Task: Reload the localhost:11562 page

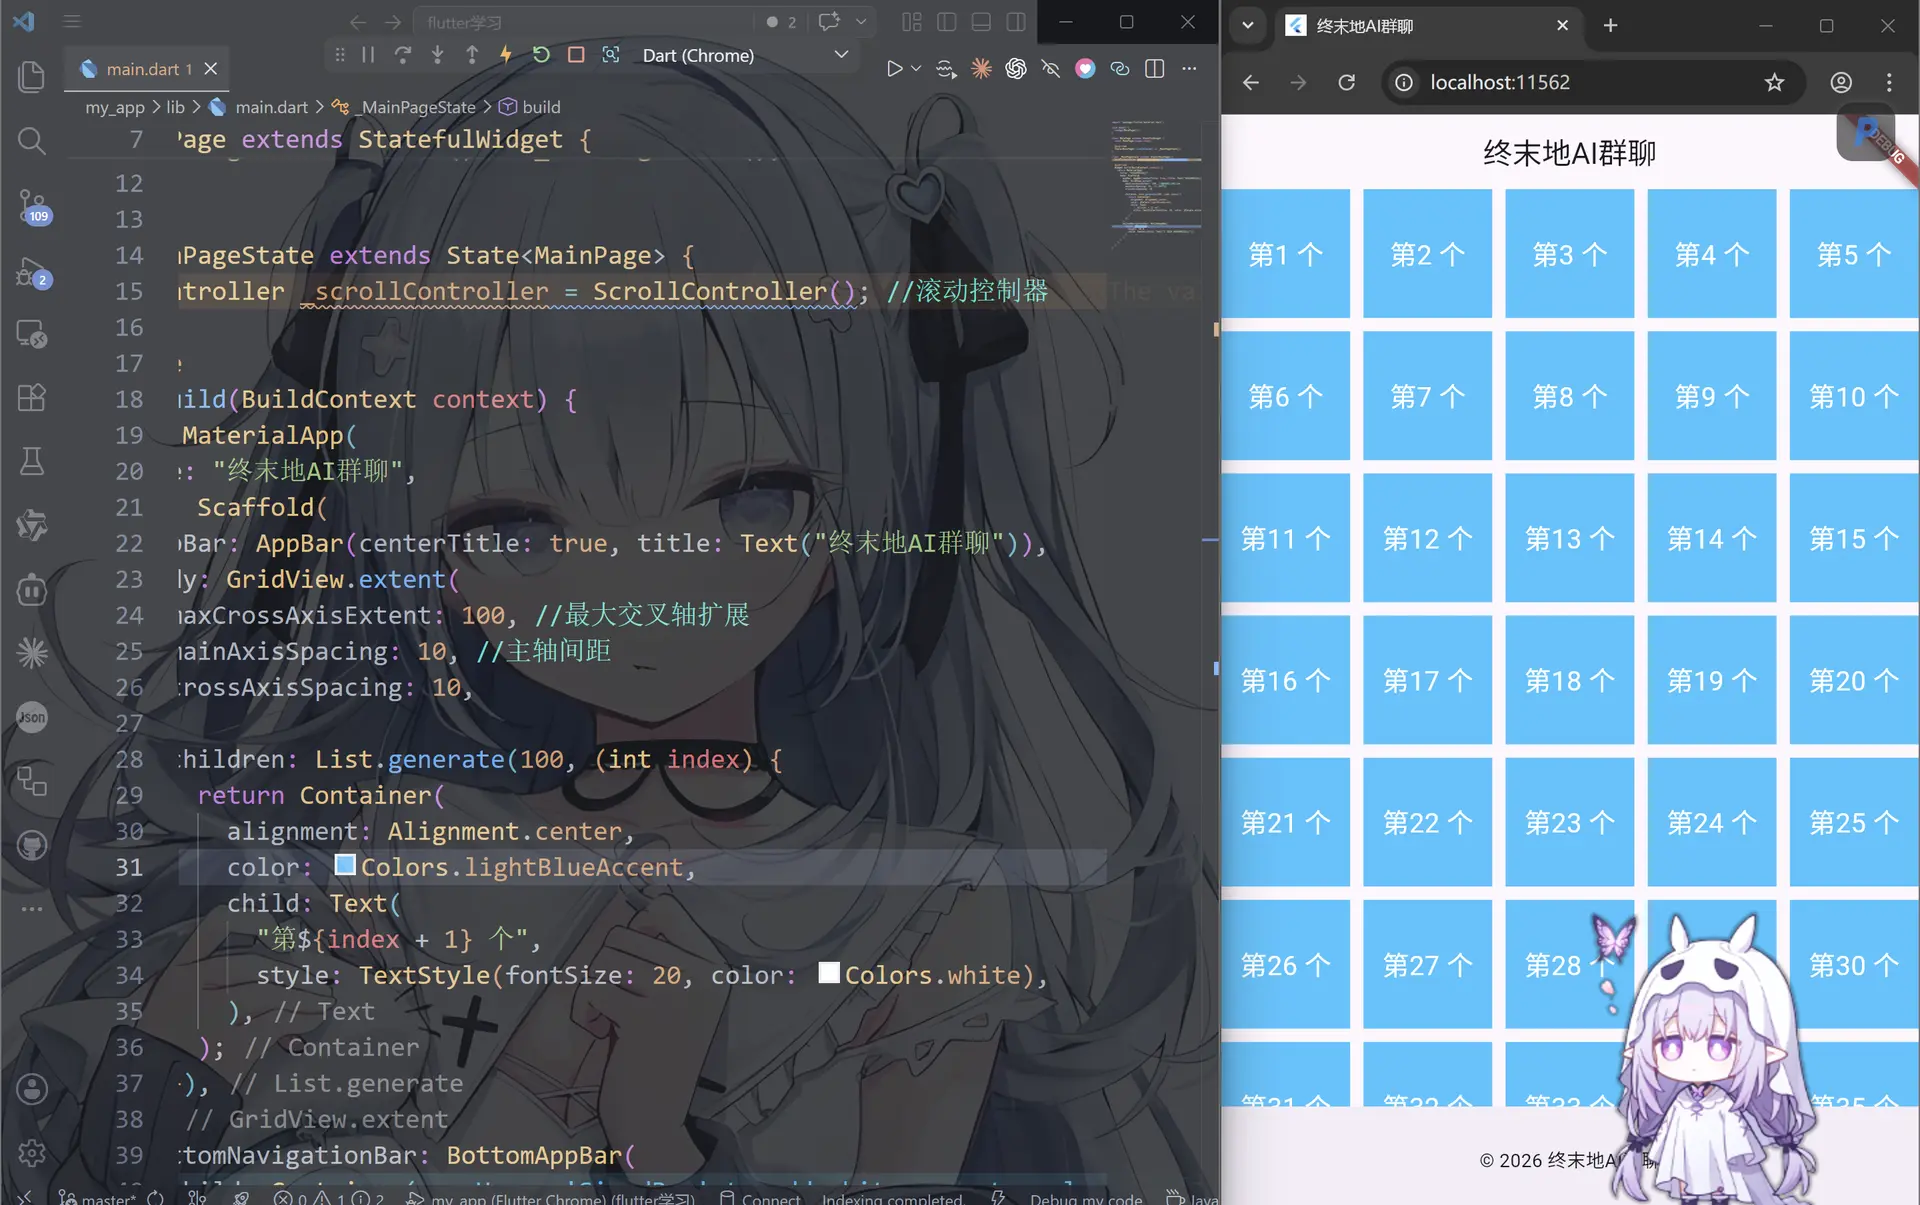Action: [1347, 82]
